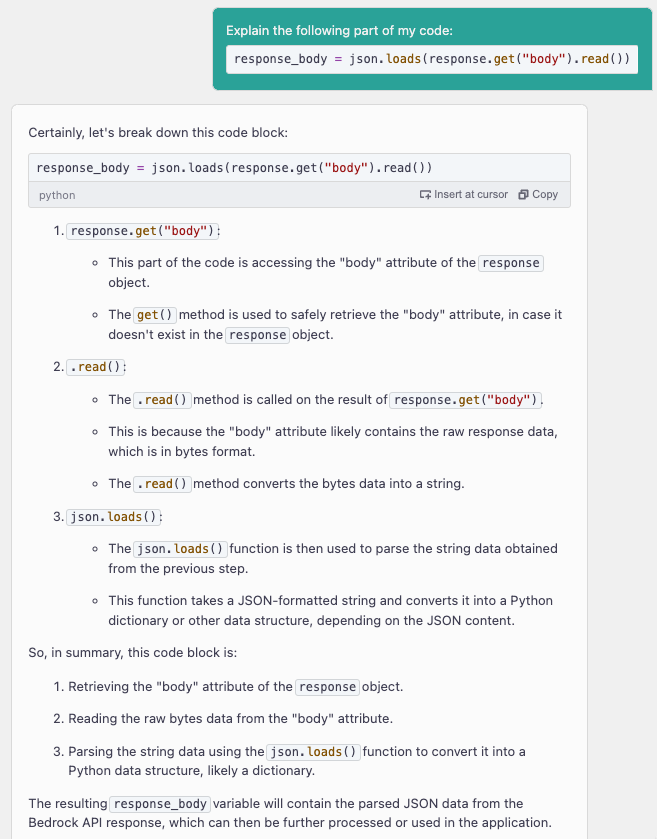Click the 'Insert at cursor' button label
Screen dimensions: 657x839
point(471,195)
